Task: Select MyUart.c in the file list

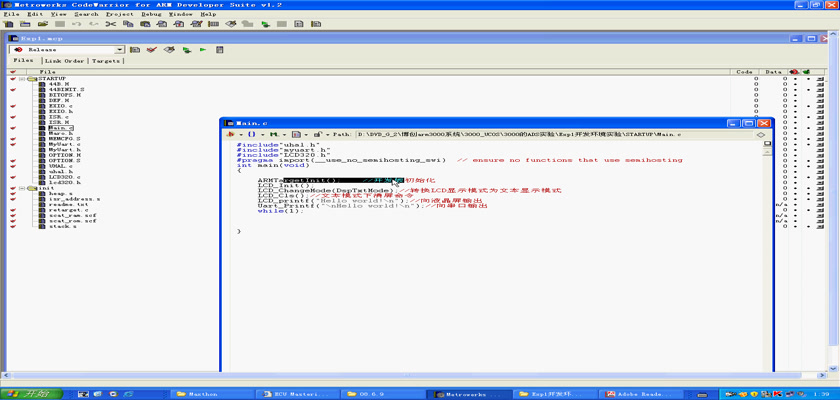Action: pyautogui.click(x=64, y=144)
